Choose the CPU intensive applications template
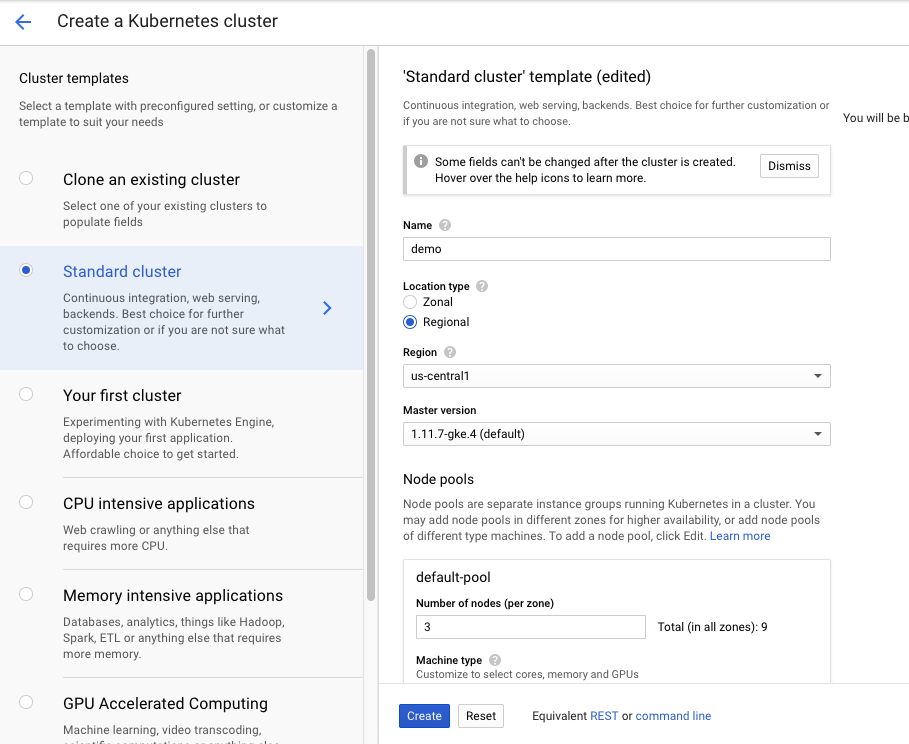909x744 pixels. click(x=26, y=502)
